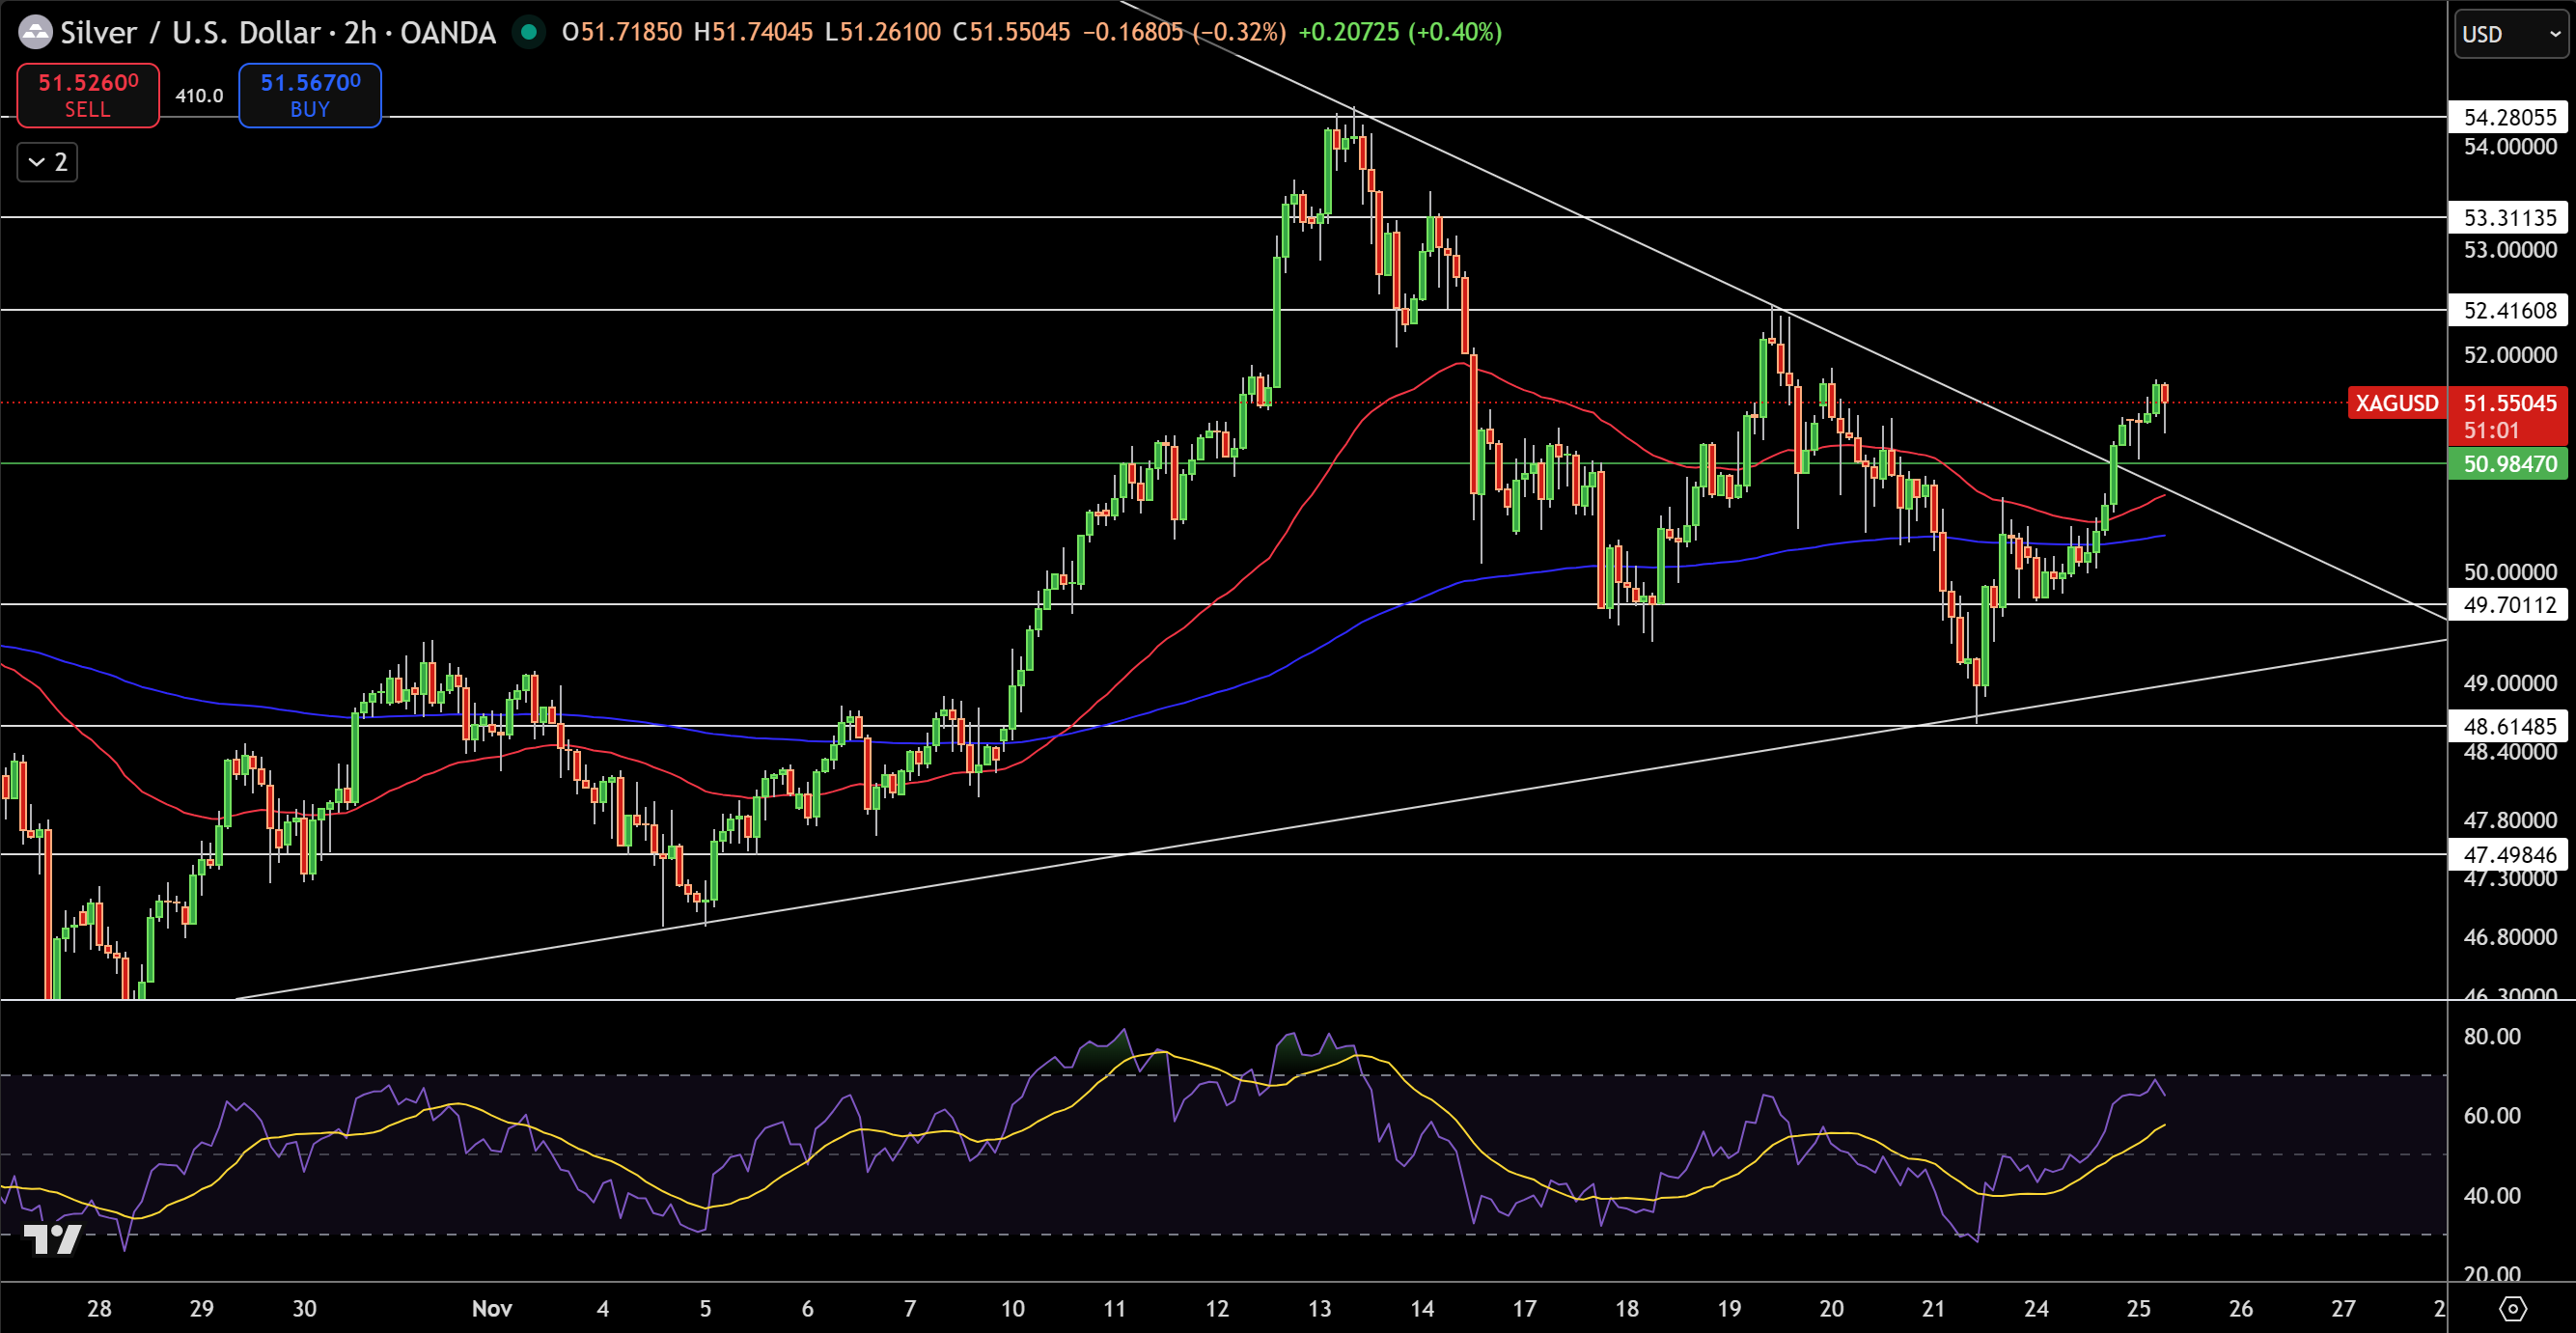This screenshot has height=1333, width=2576.
Task: Select the 48.61485 line price label
Action: point(2509,726)
